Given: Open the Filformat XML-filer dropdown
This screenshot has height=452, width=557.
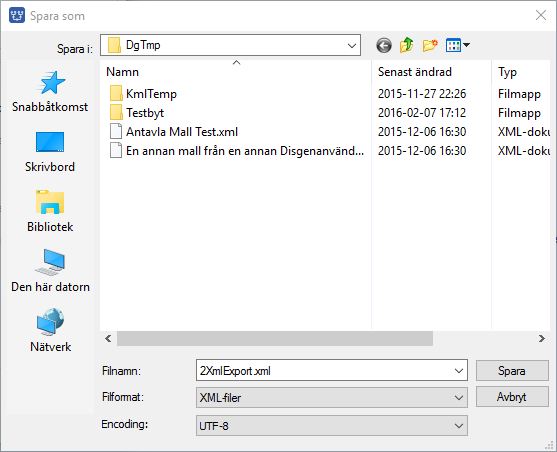Looking at the screenshot, I should tap(332, 397).
